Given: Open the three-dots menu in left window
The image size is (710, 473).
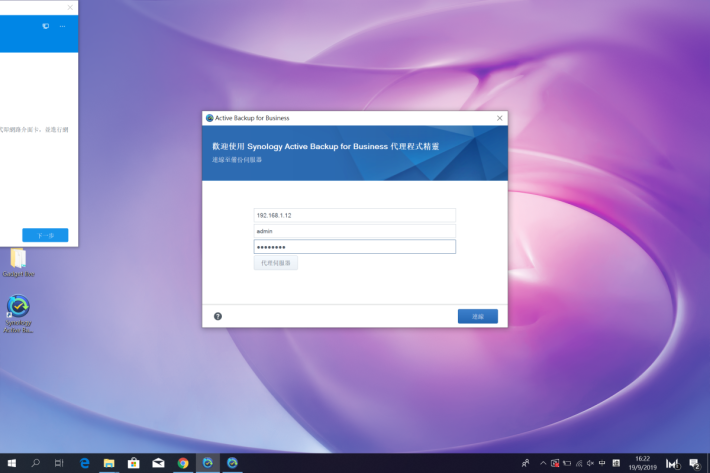Looking at the screenshot, I should point(62,26).
